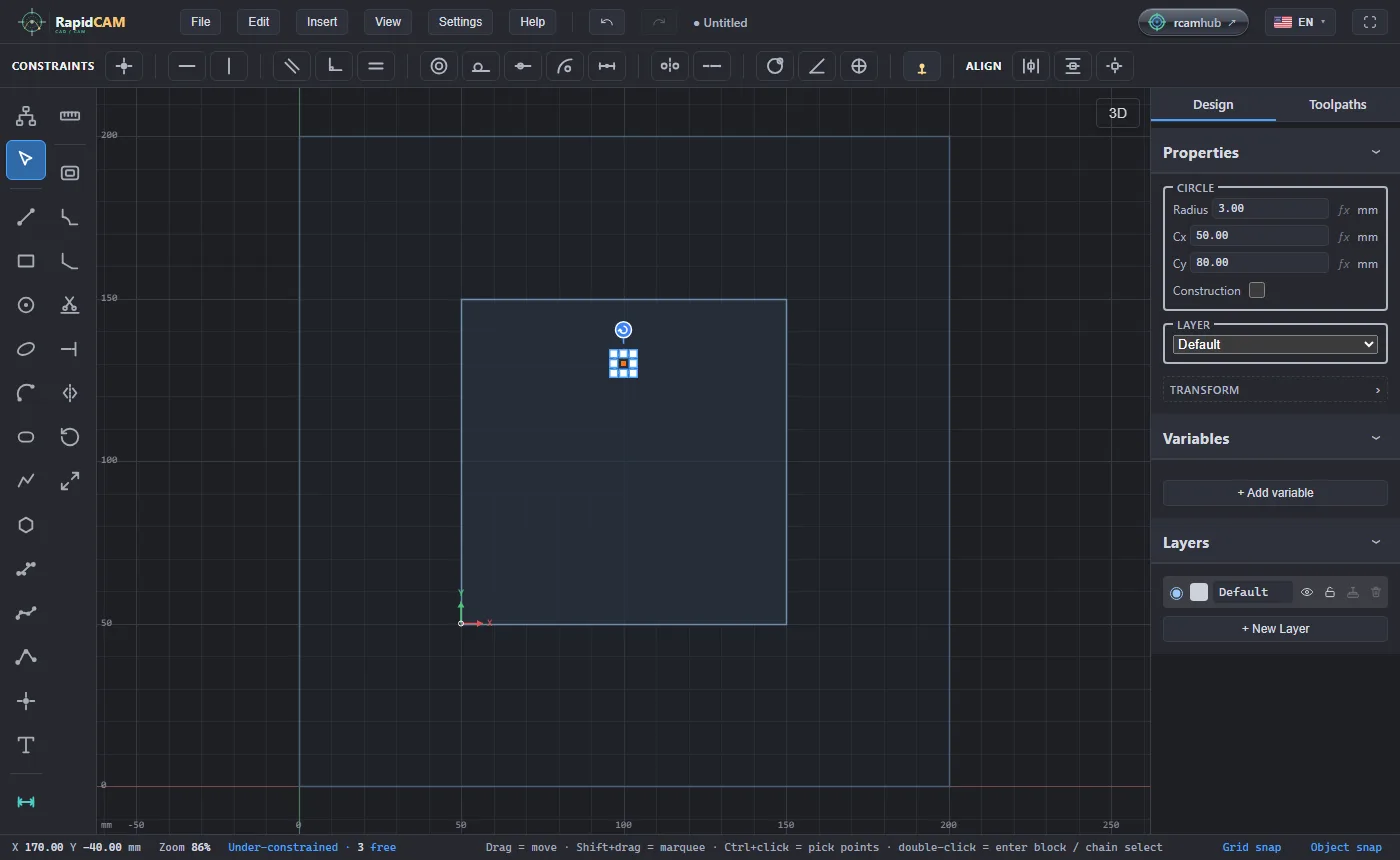Hide the Default layer with eye icon
Viewport: 1400px width, 860px height.
1307,592
